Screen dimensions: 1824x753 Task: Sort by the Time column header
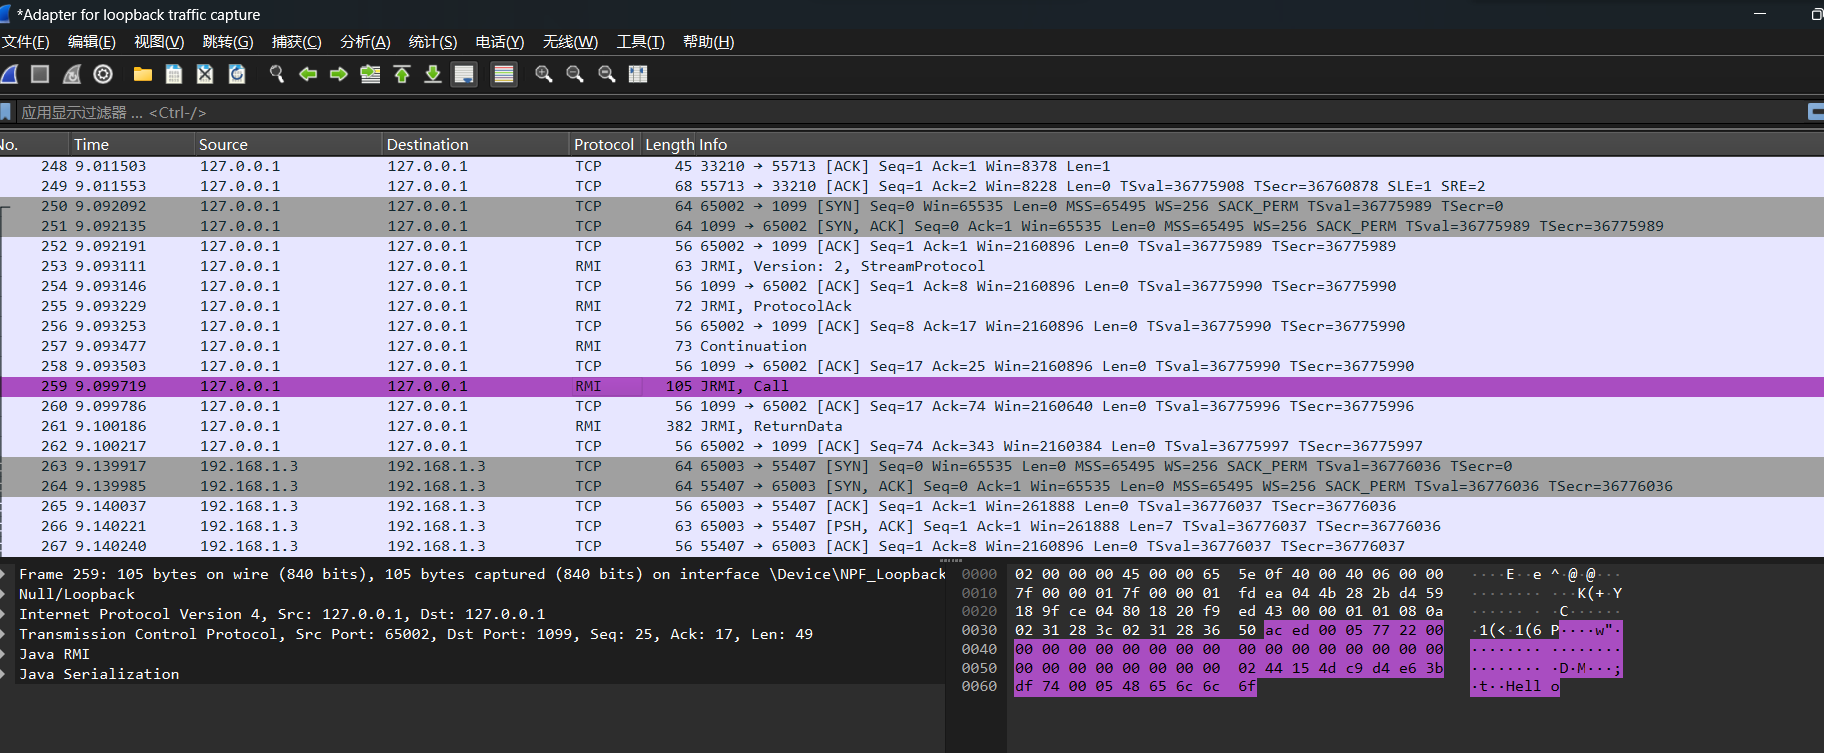pos(132,144)
